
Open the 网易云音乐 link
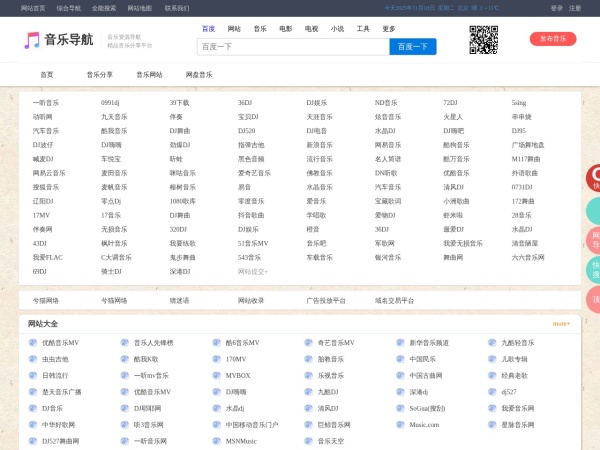49,173
